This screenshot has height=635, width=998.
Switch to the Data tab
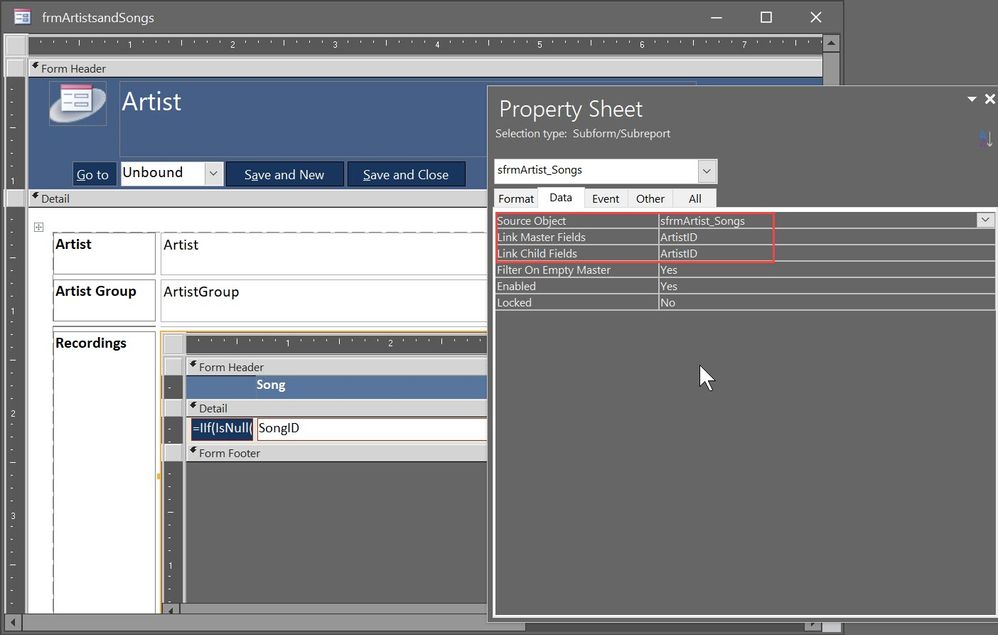point(561,198)
